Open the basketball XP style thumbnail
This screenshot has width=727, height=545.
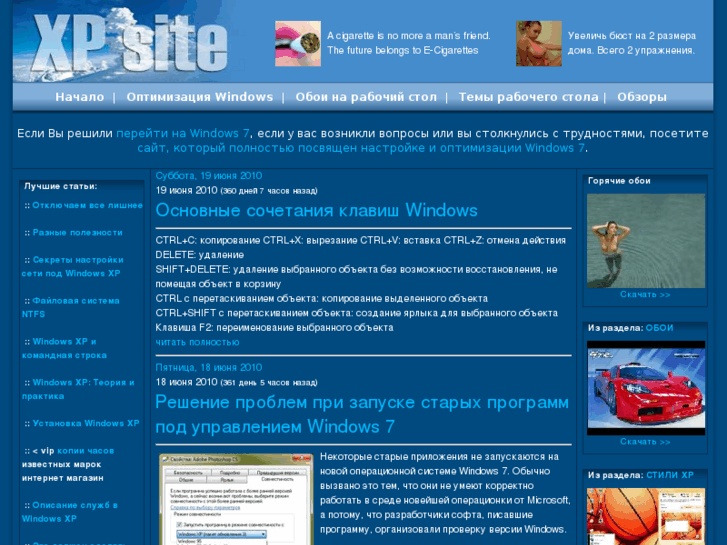click(646, 516)
